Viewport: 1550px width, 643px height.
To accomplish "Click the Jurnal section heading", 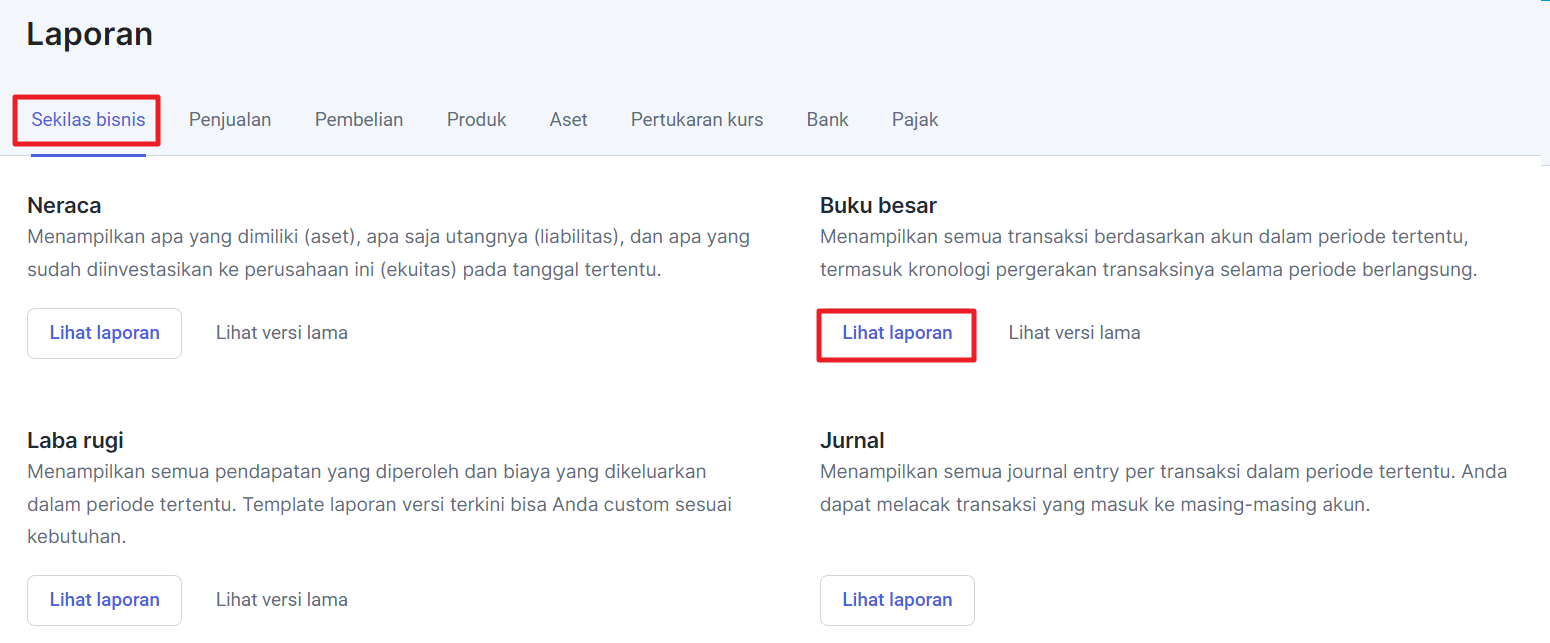I will point(852,441).
